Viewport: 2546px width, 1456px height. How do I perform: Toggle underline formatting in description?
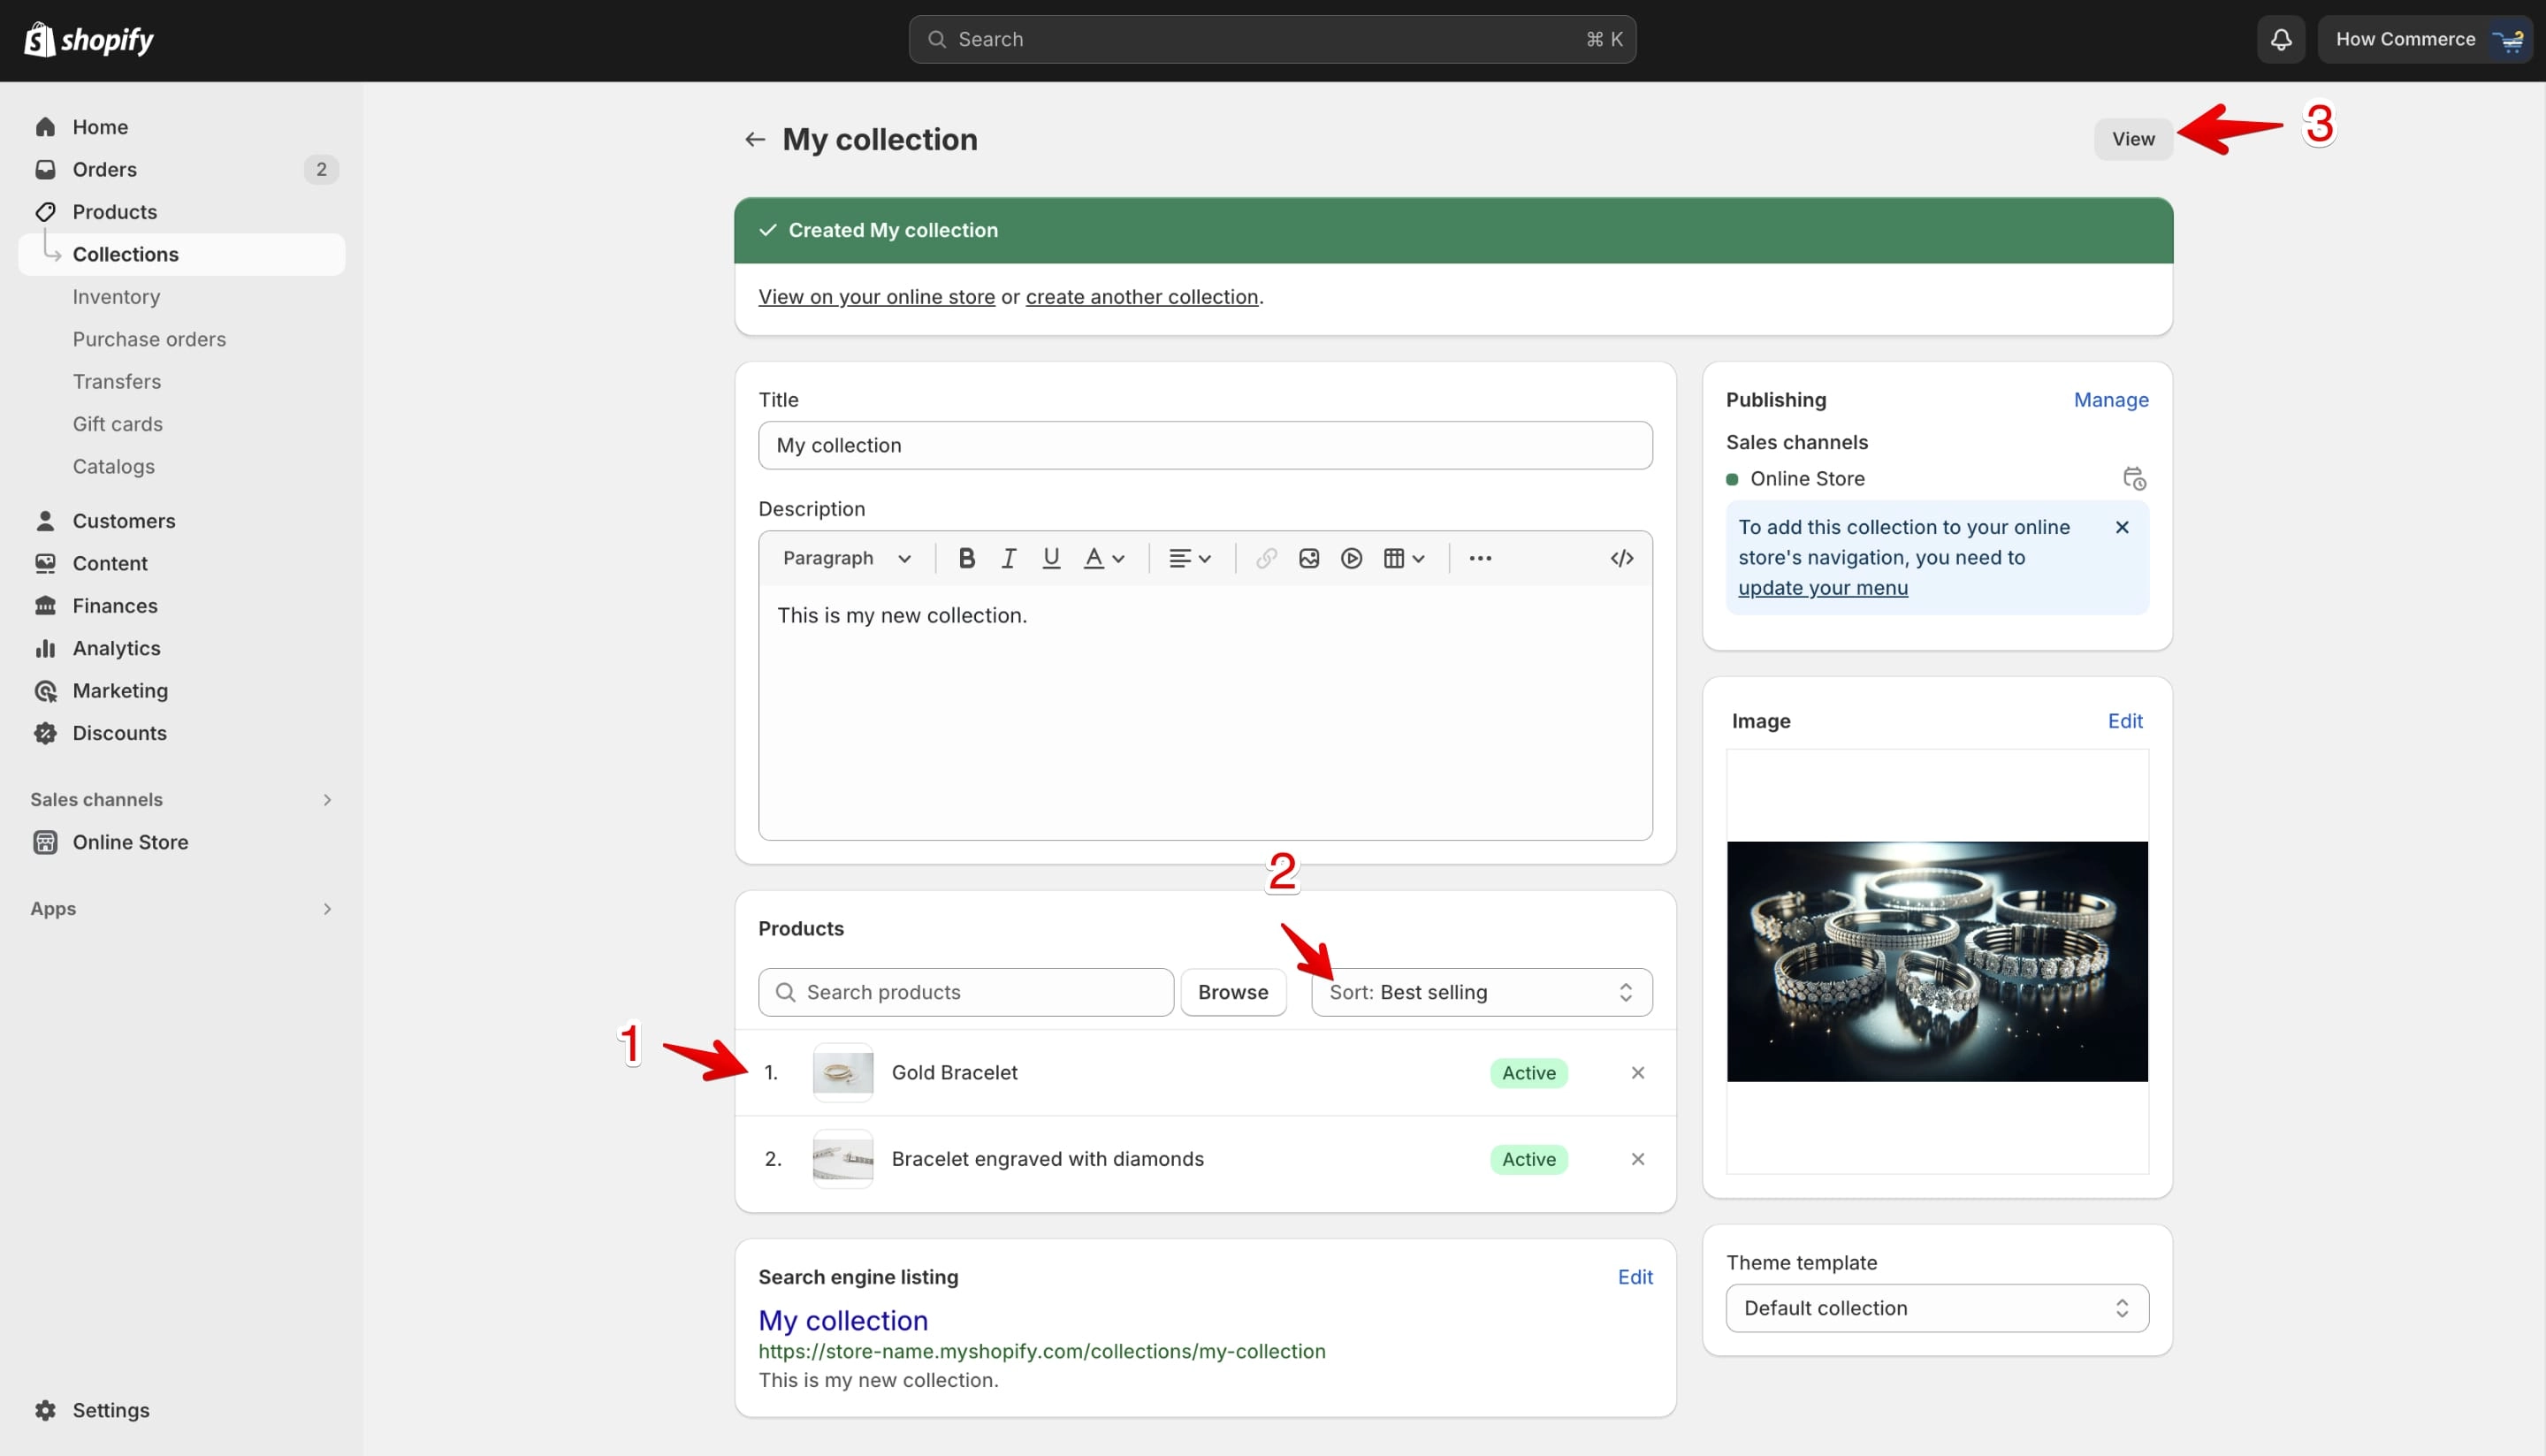(1051, 558)
